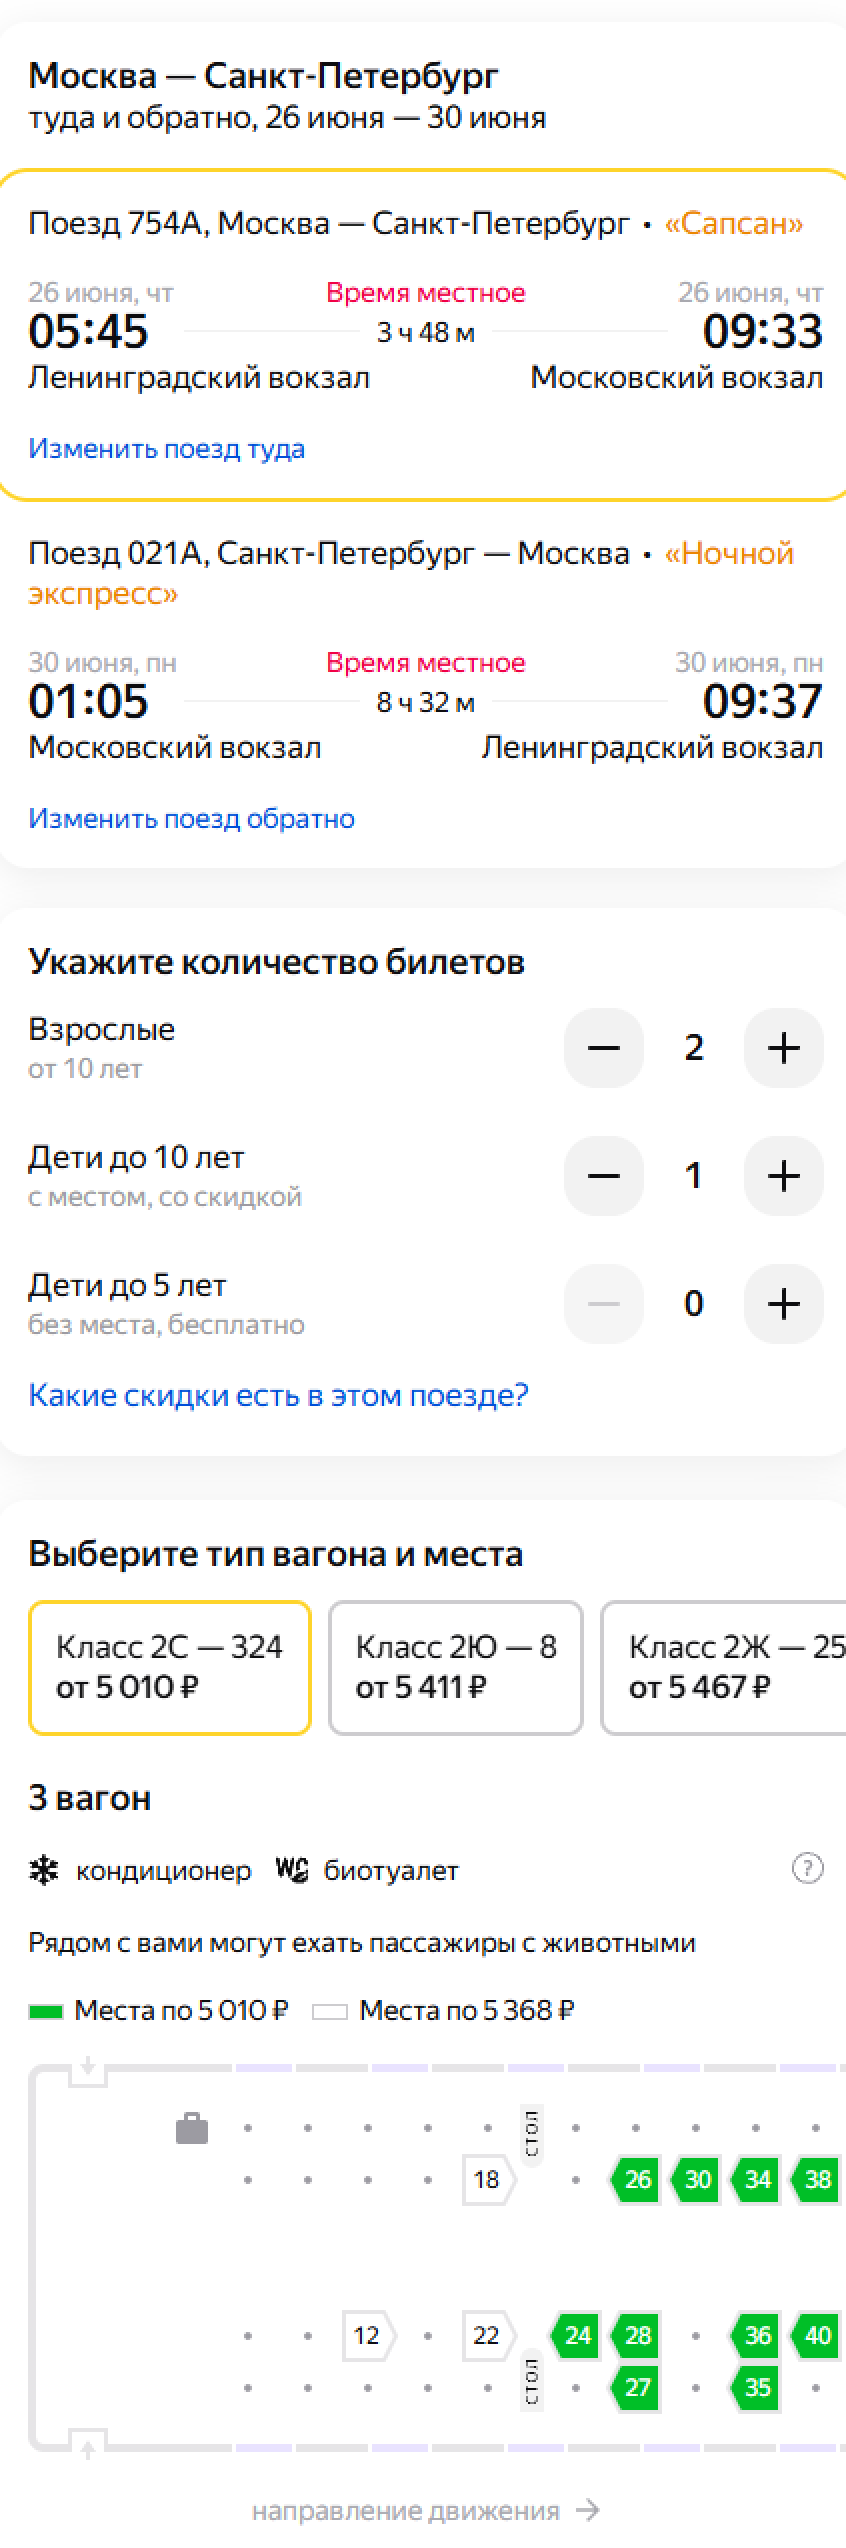Click Изменить поезд туда link

166,449
